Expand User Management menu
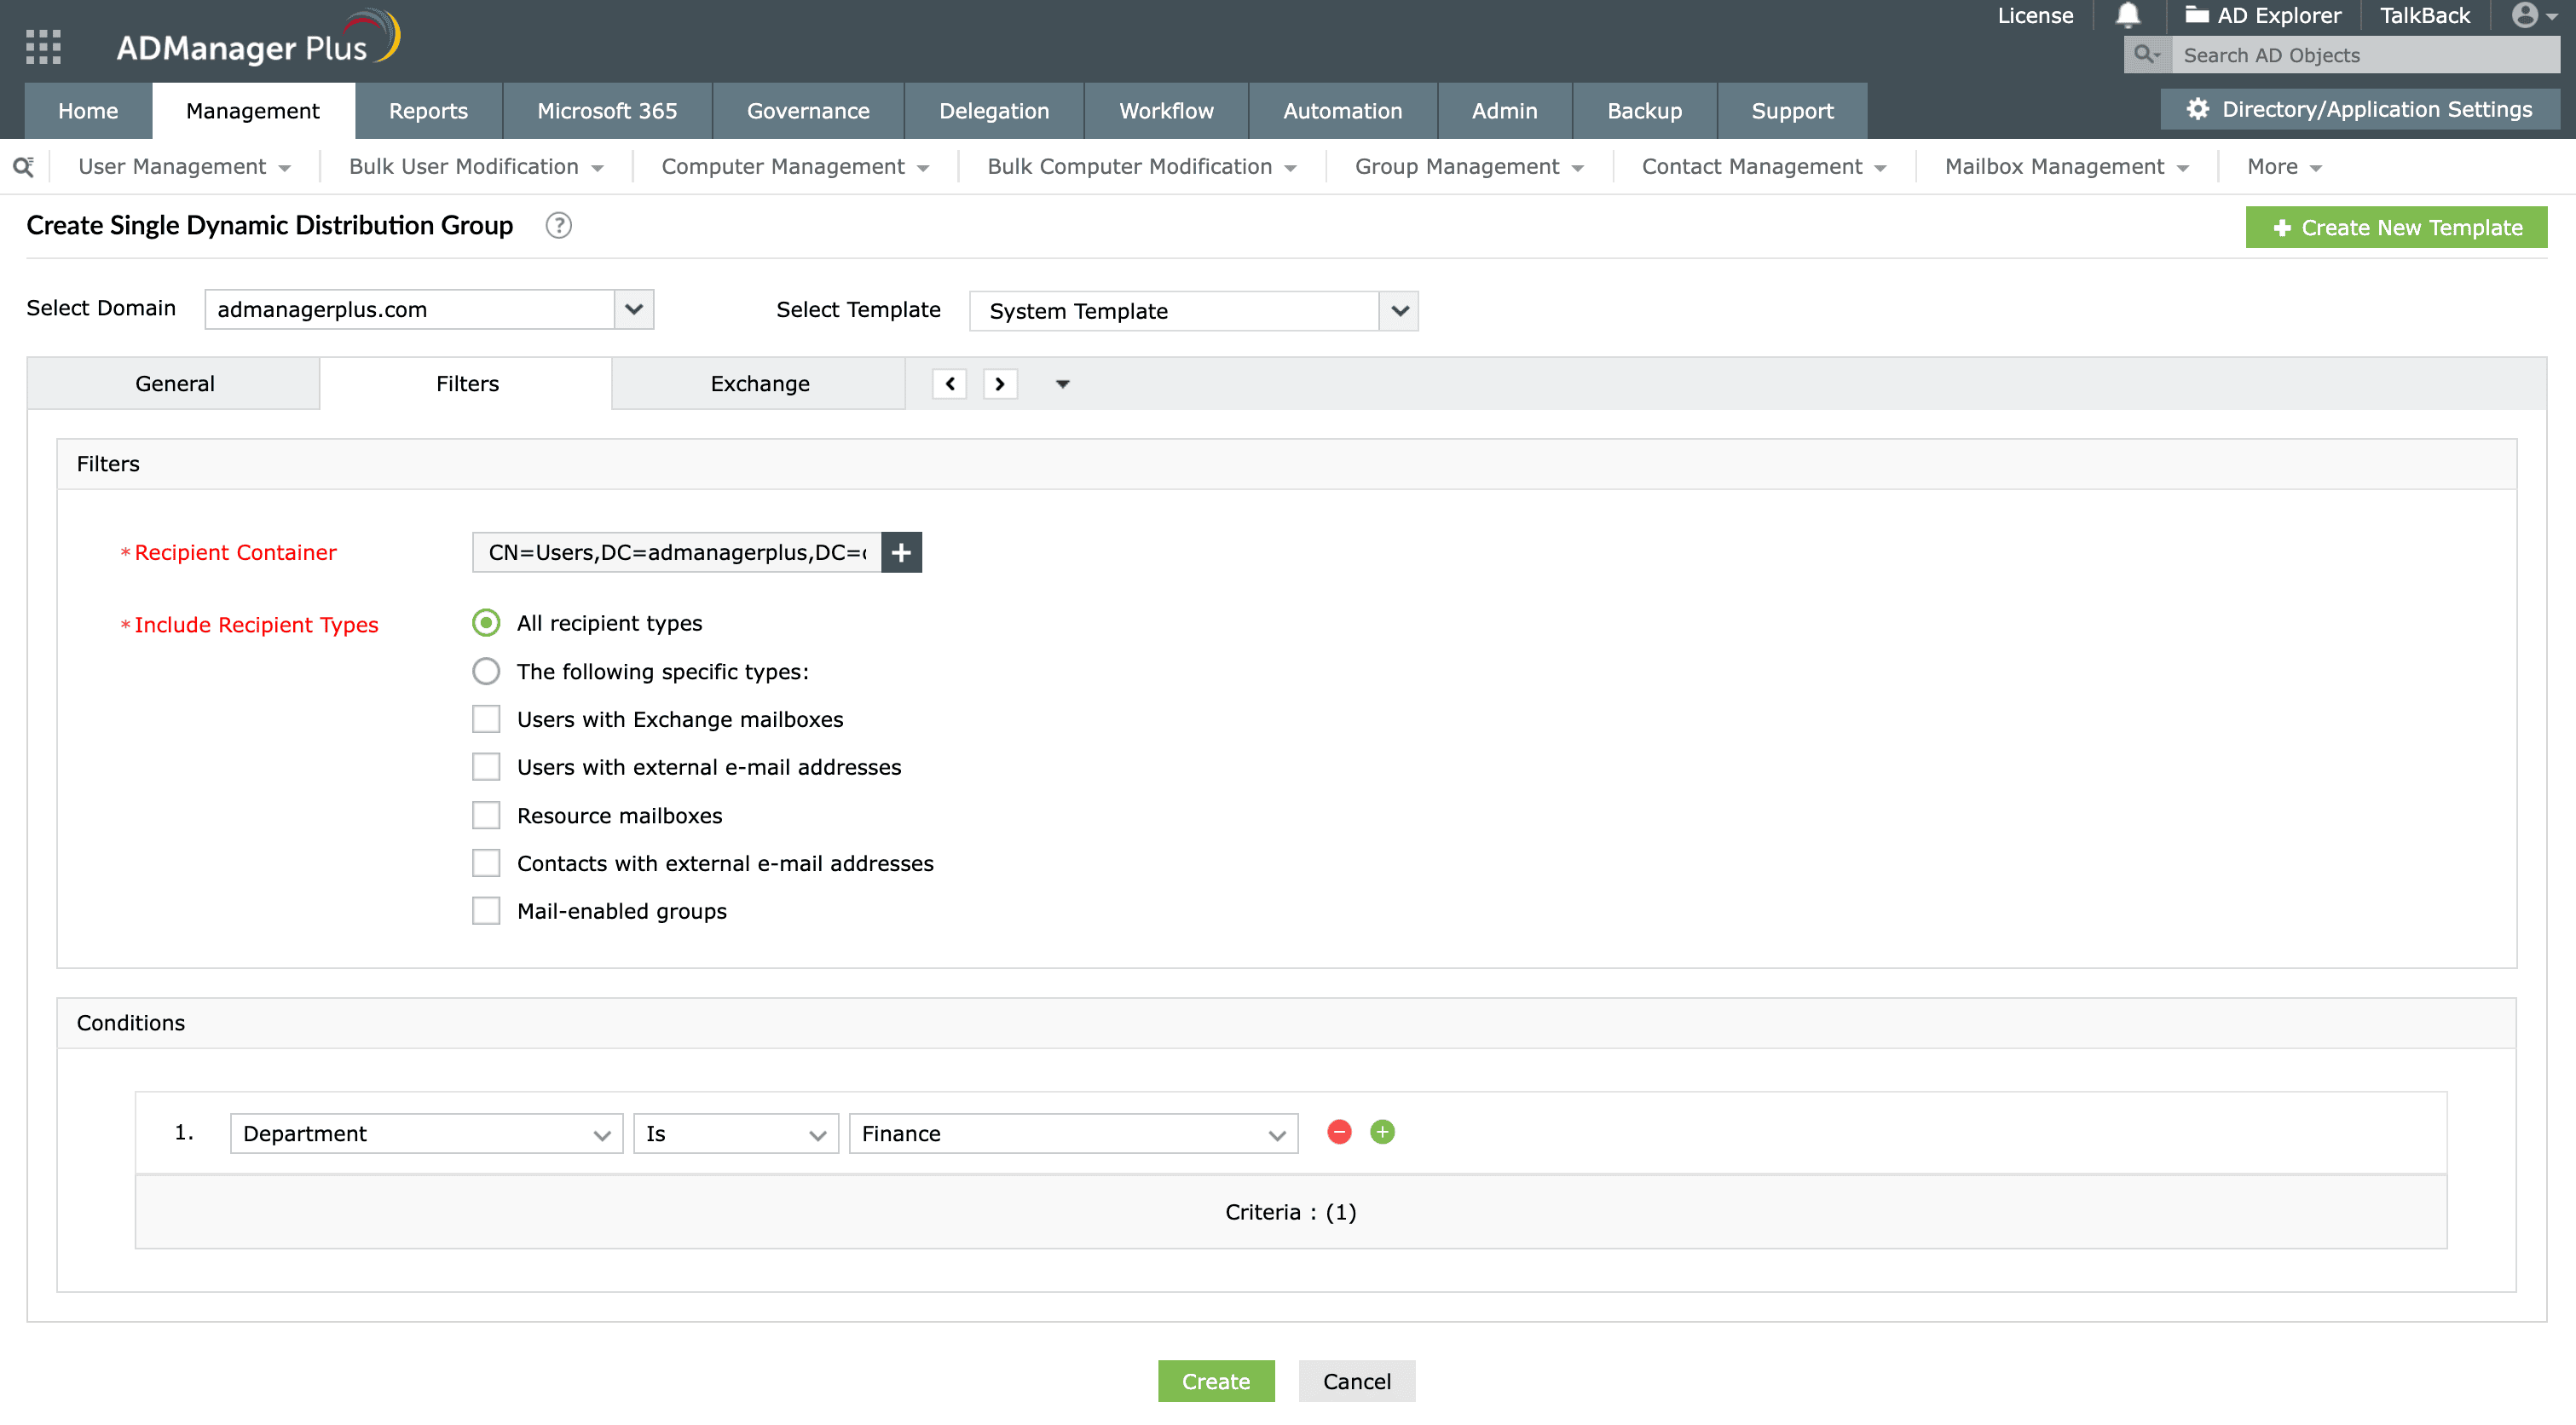 tap(185, 166)
